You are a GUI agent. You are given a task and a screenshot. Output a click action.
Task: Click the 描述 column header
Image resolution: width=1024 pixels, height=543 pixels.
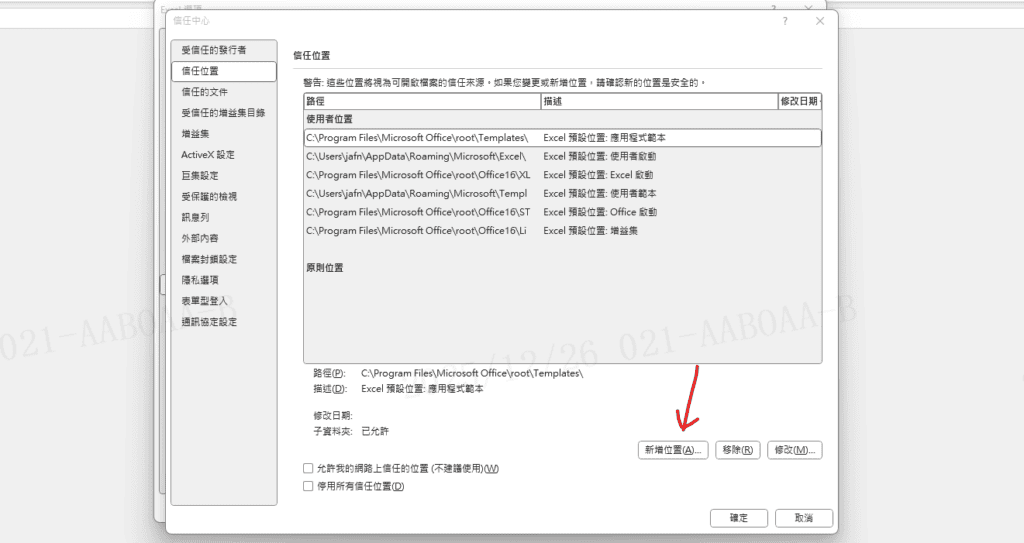(657, 102)
